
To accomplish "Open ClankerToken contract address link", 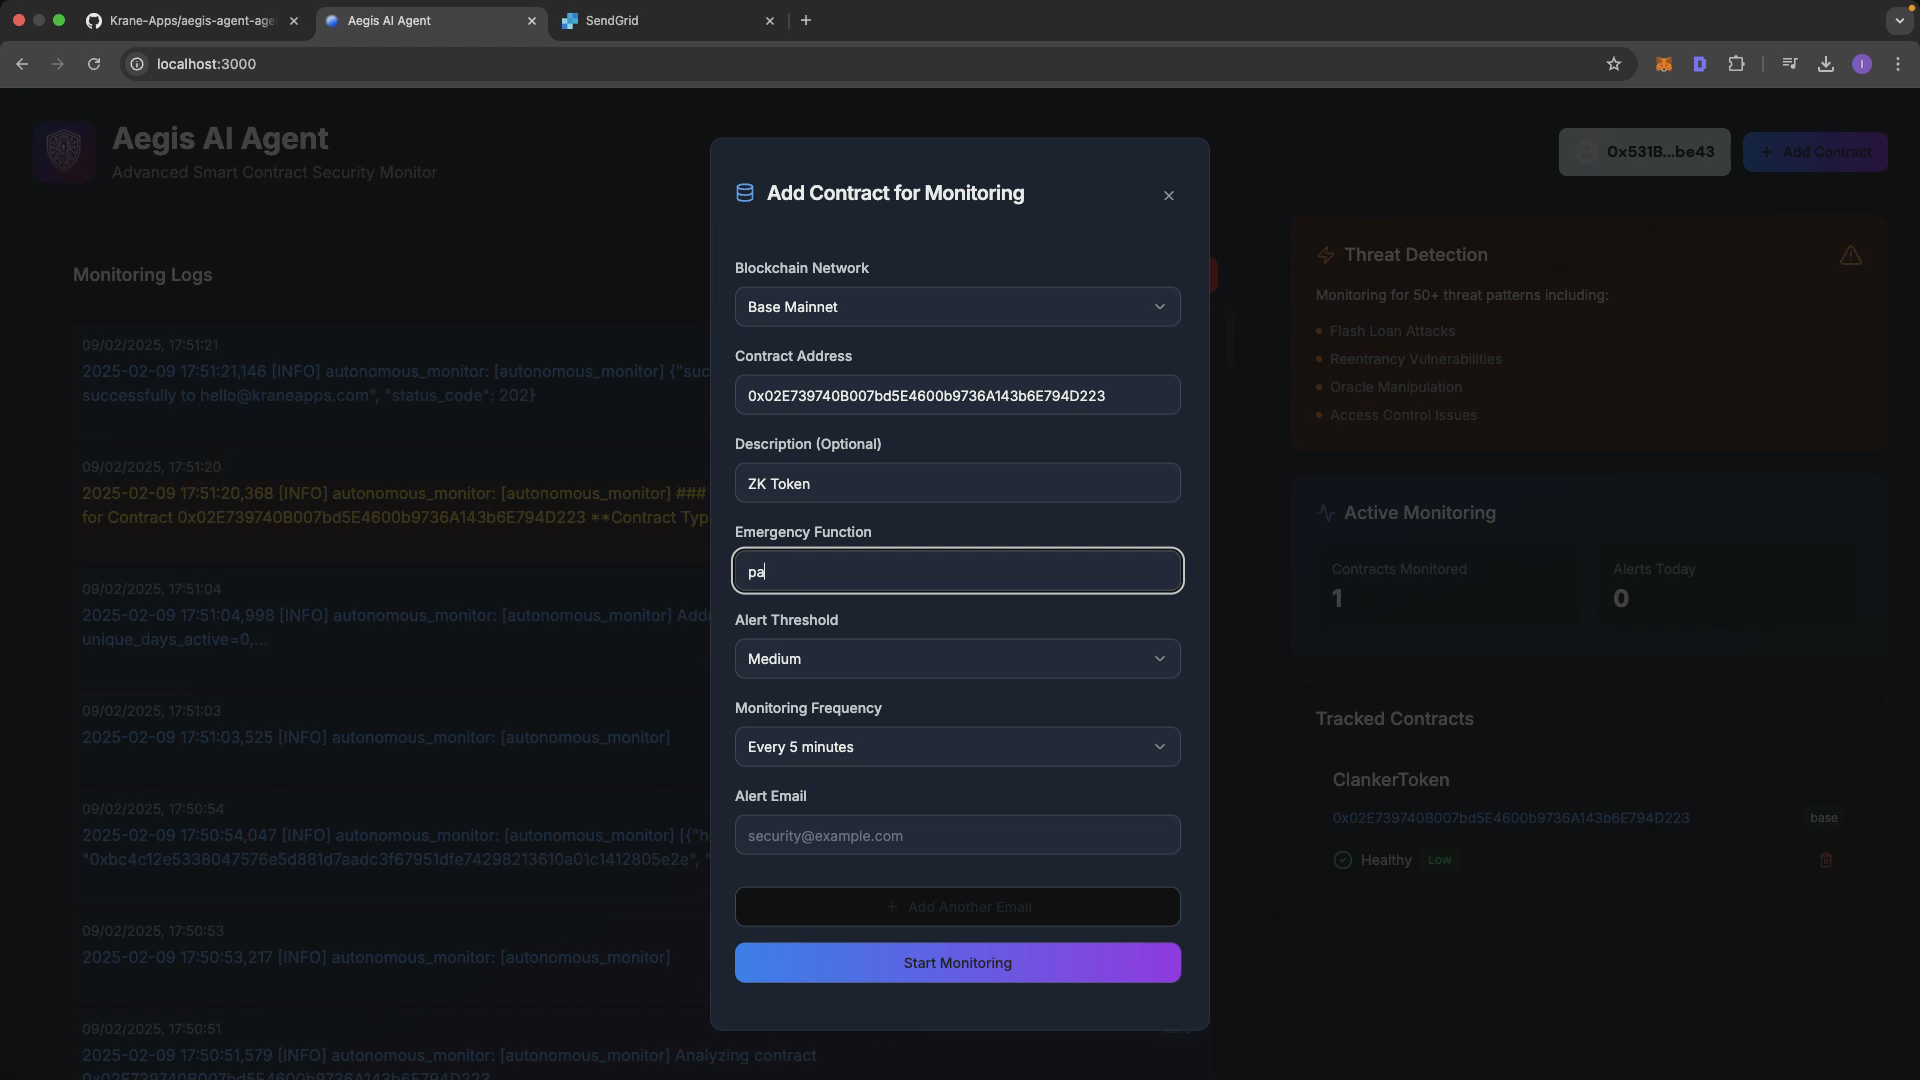I will click(x=1510, y=818).
